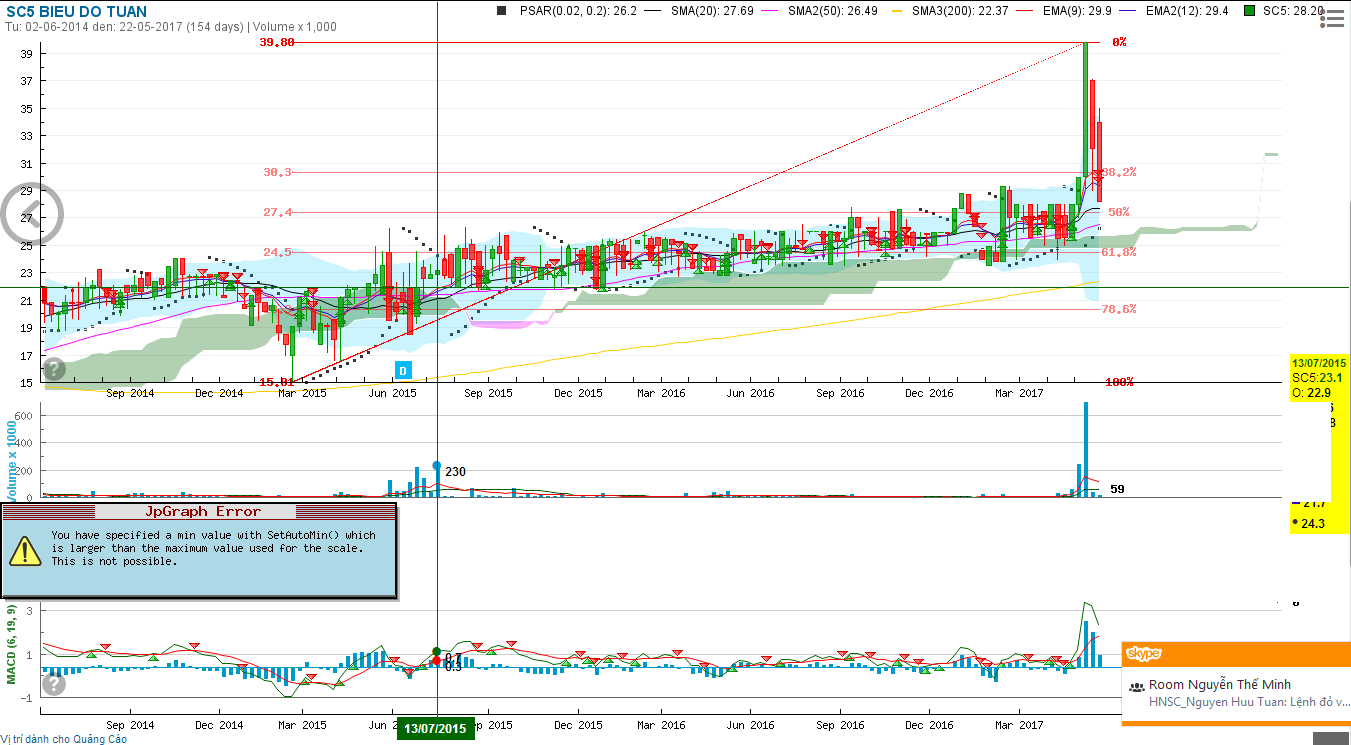The height and width of the screenshot is (745, 1351).
Task: Open the Room Nguyễn Thế Minh Skype chat
Action: [x=1220, y=685]
